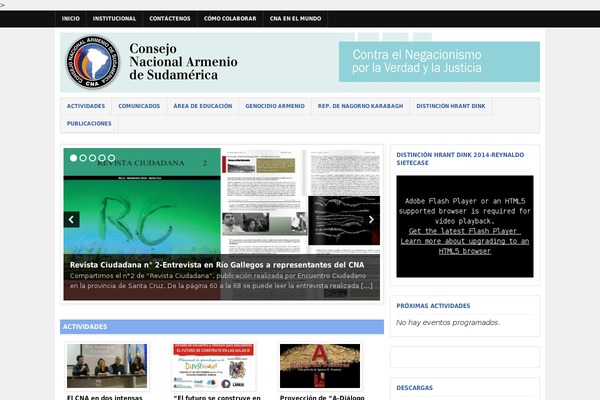Go to next slide arrow

point(371,220)
